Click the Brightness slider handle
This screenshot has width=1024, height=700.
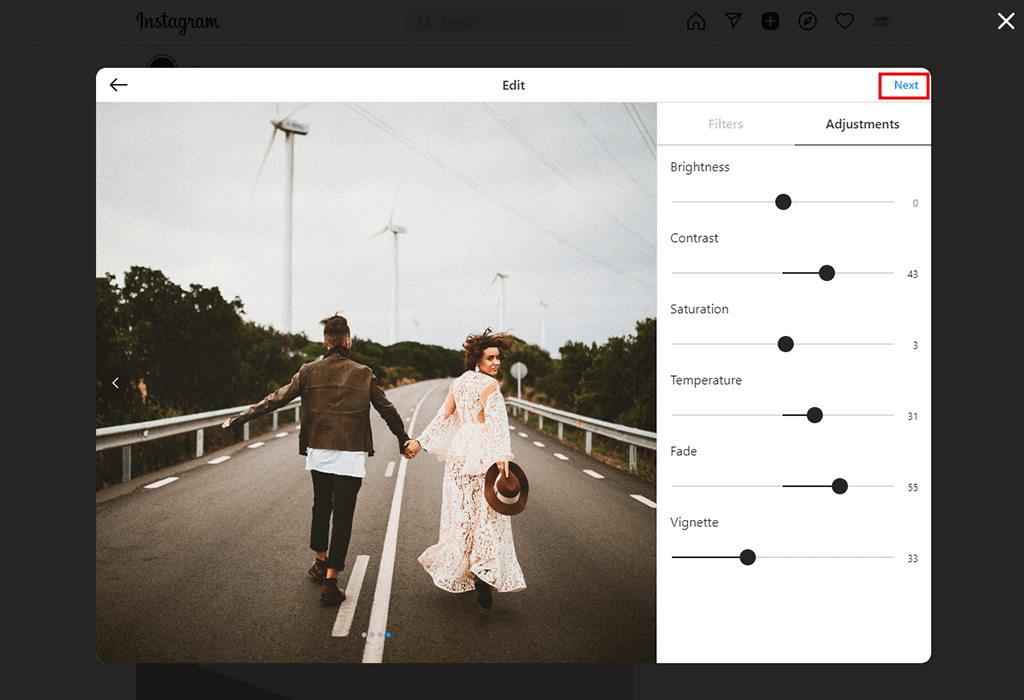(x=783, y=202)
